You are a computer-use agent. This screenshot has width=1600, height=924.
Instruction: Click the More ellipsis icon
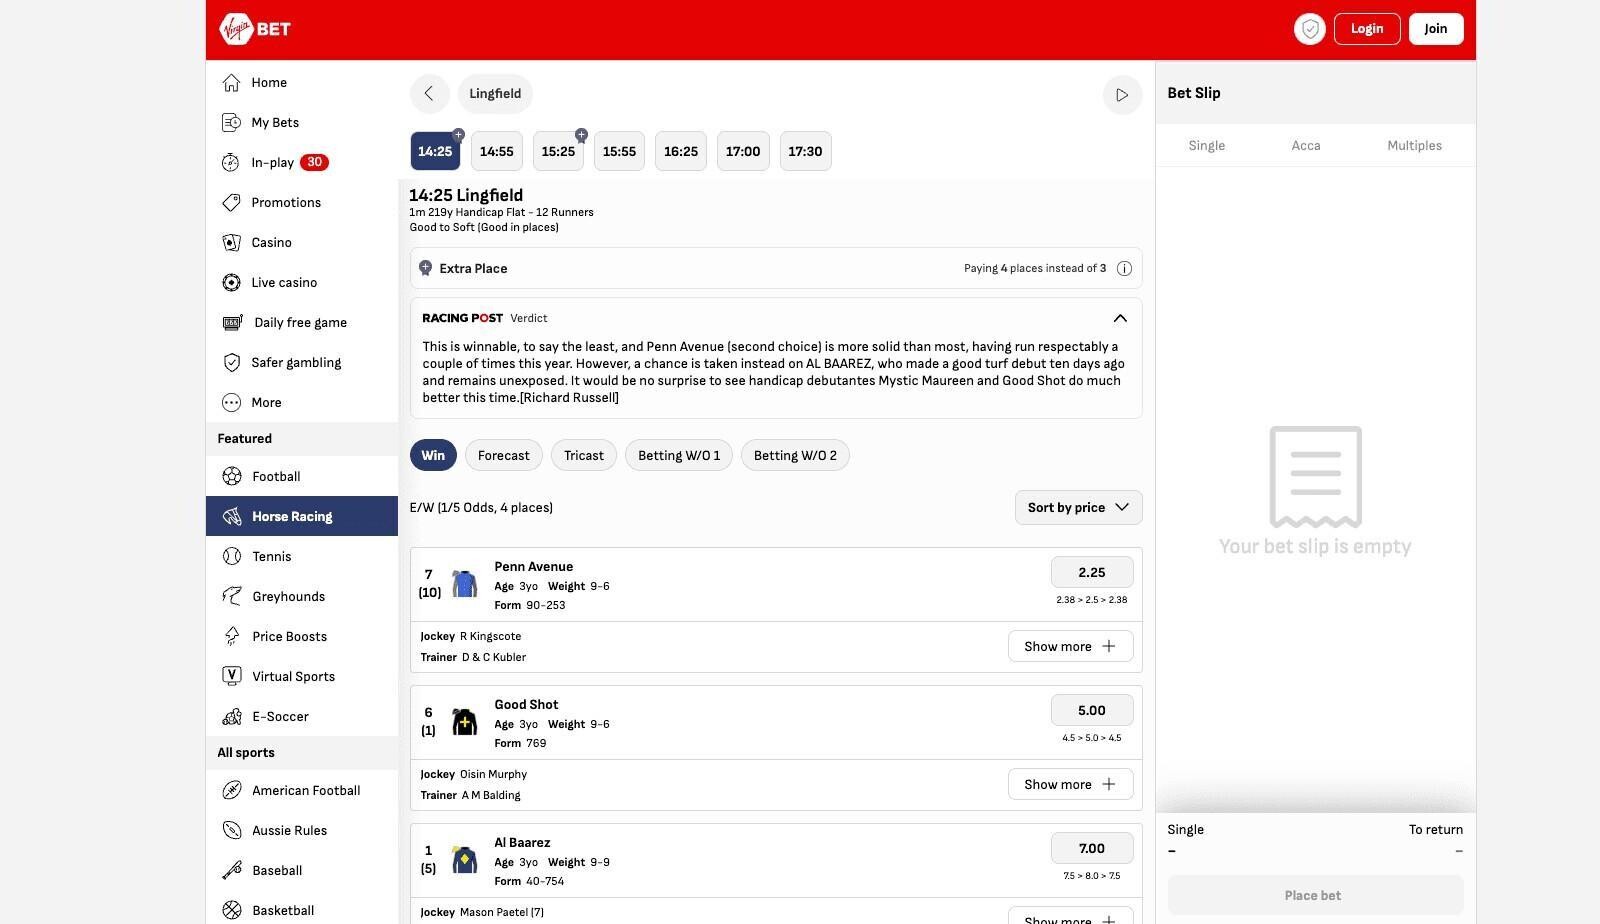(x=231, y=402)
